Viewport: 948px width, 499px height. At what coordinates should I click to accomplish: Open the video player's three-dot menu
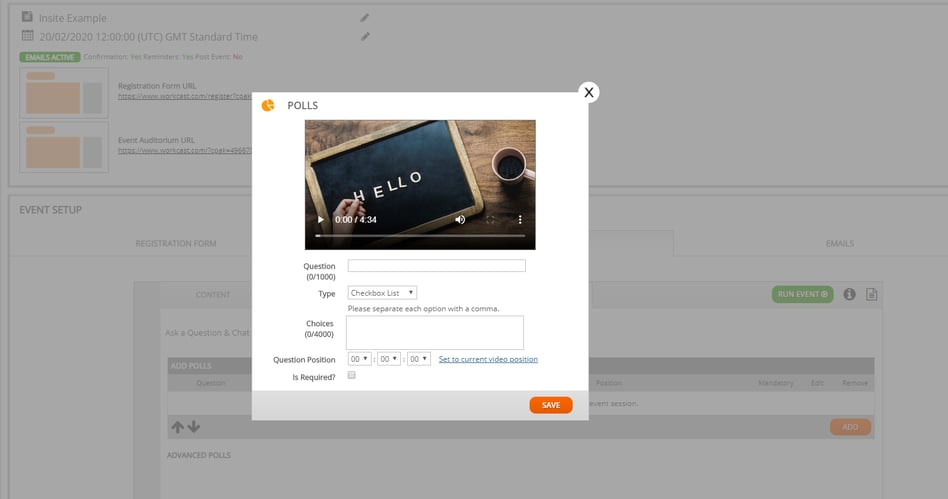point(520,219)
